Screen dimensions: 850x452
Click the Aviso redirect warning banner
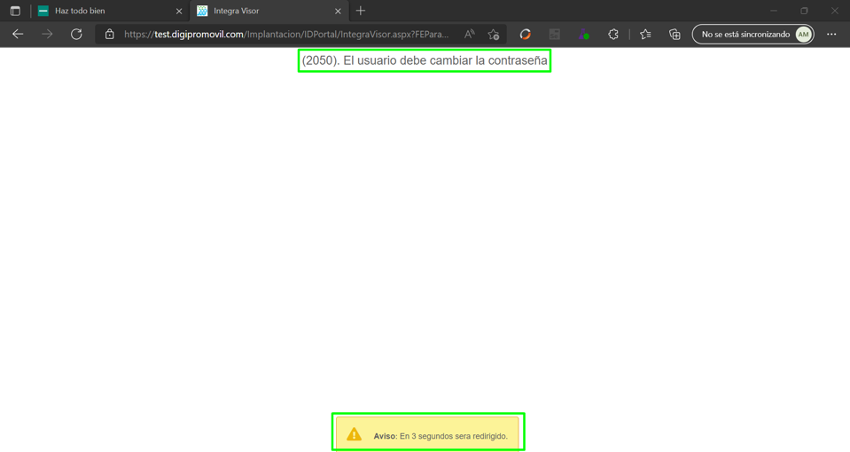pos(428,435)
